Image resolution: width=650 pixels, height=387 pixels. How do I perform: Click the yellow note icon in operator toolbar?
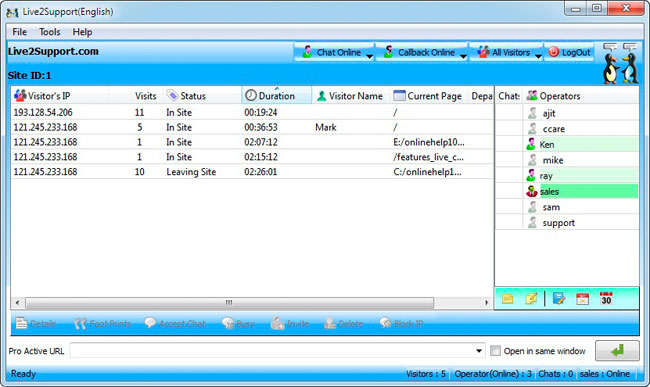coord(508,299)
